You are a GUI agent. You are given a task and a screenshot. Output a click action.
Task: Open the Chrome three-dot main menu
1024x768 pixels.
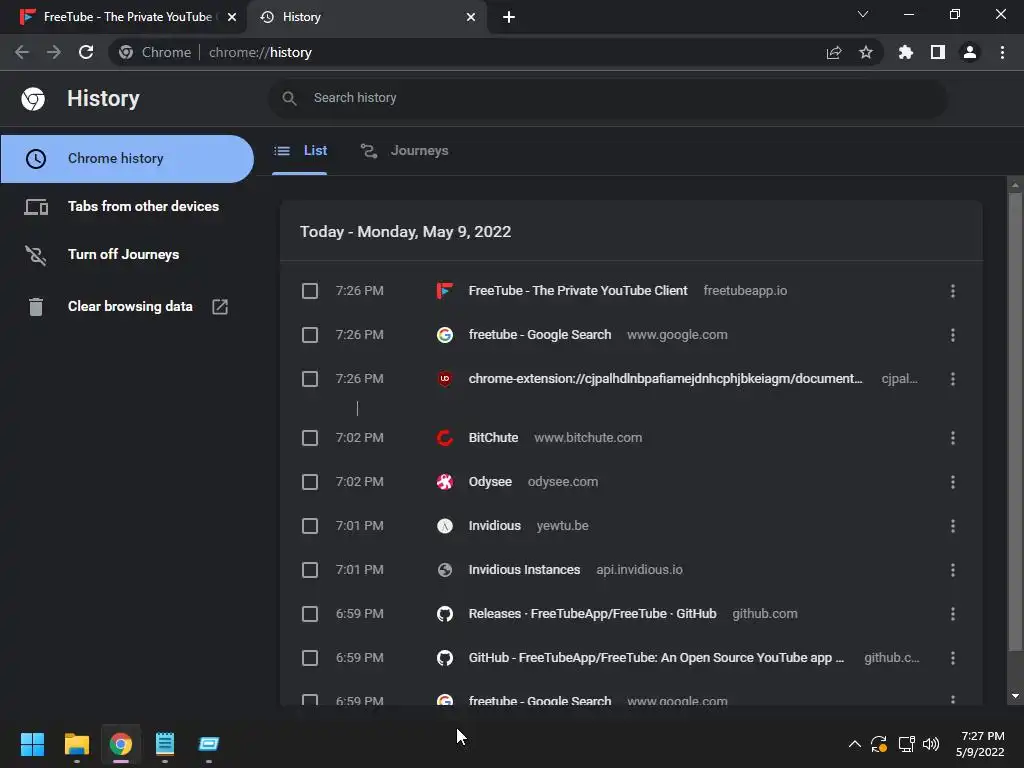pos(1002,52)
